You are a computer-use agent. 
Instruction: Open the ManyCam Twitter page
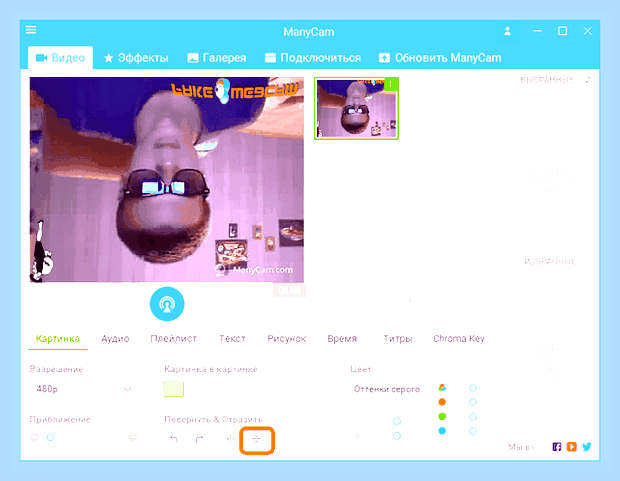point(587,447)
